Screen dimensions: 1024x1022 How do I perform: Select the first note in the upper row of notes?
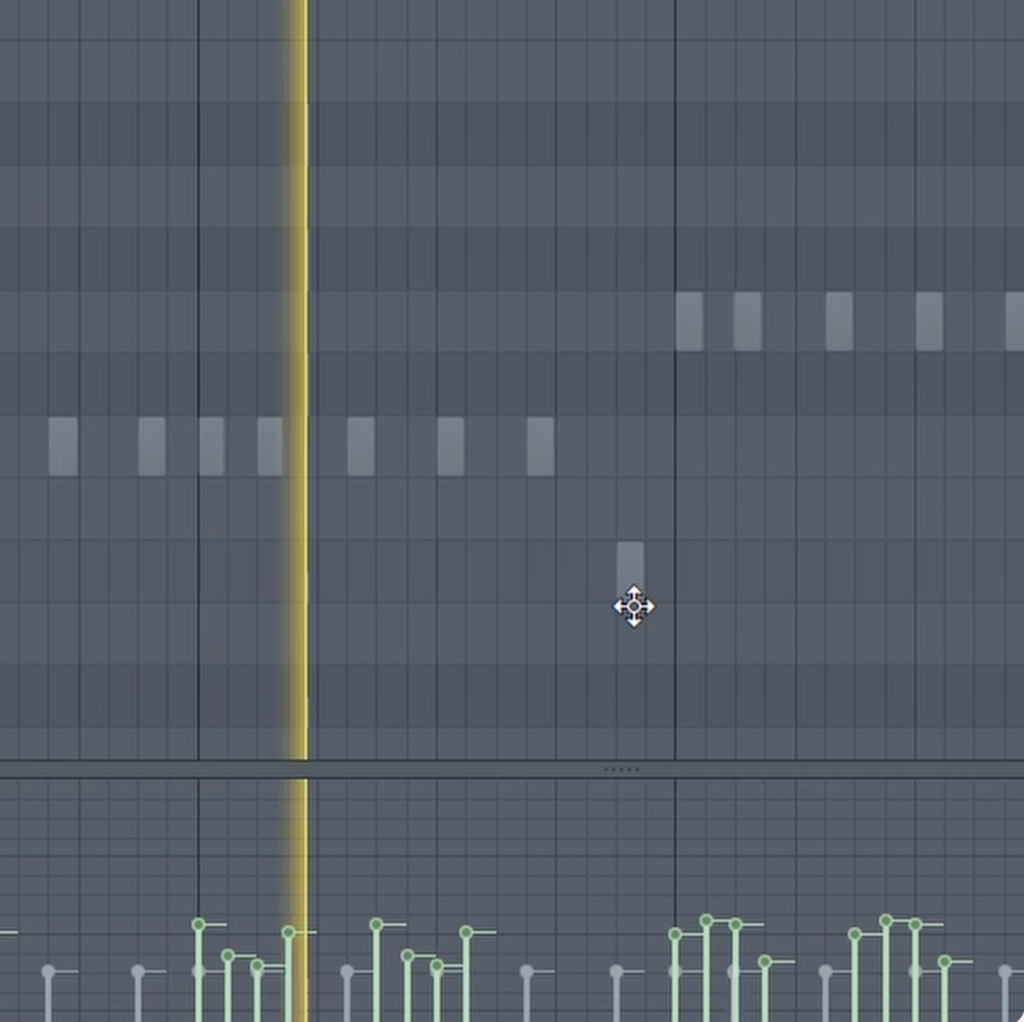coord(689,321)
